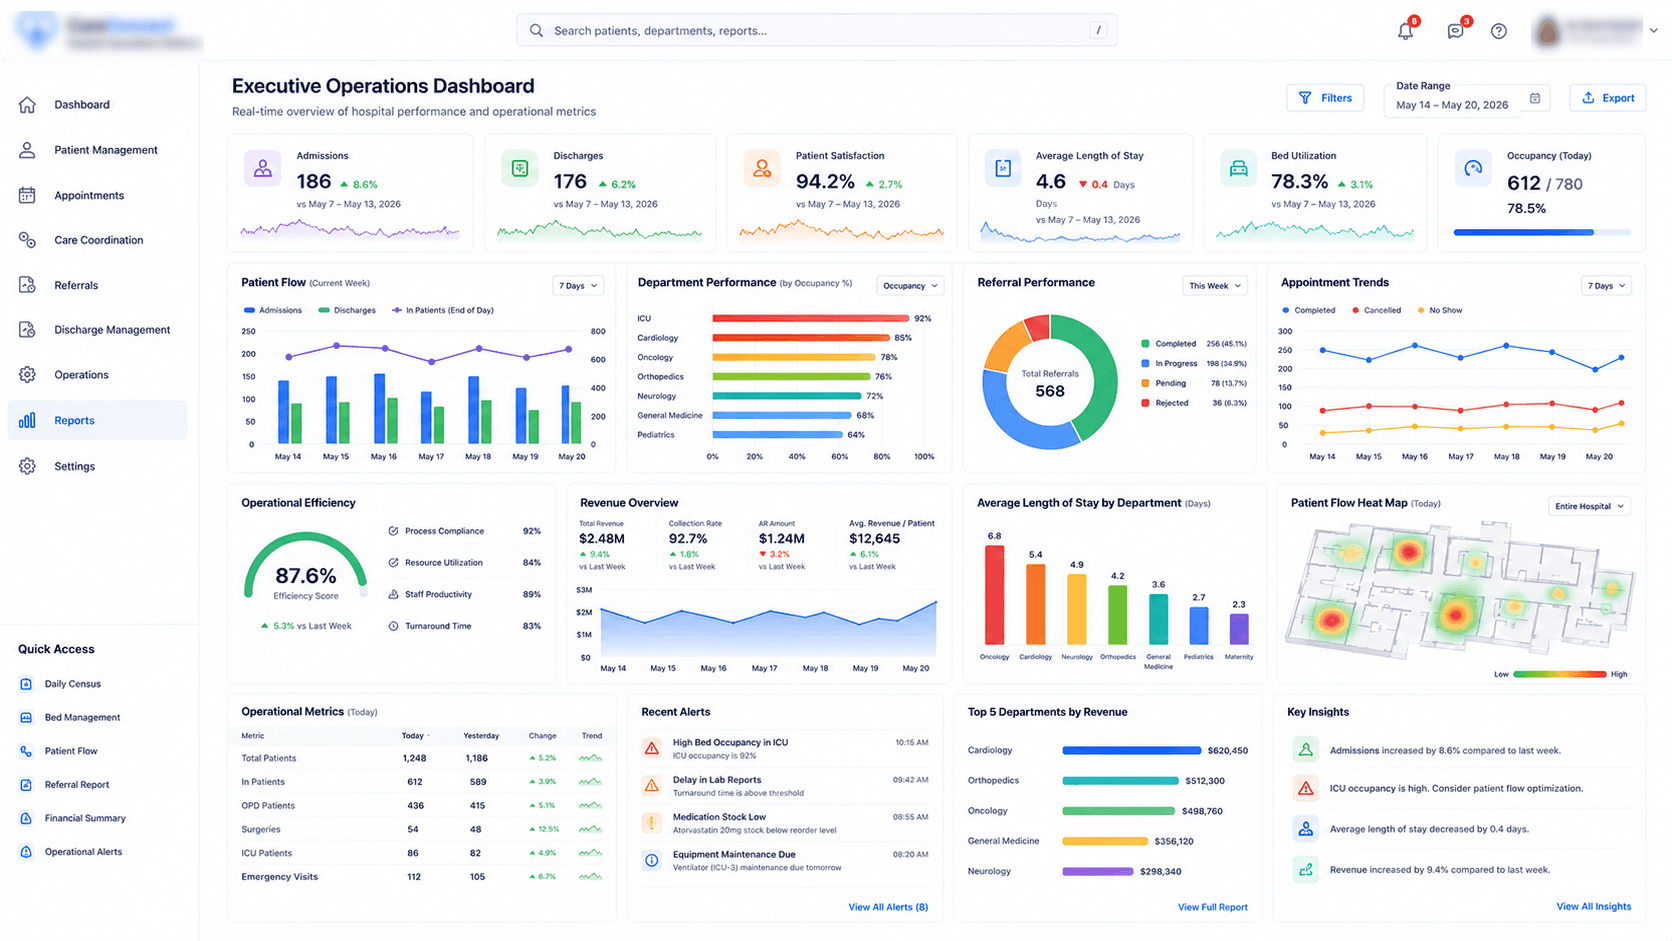Click the Discharges card icon

point(520,169)
